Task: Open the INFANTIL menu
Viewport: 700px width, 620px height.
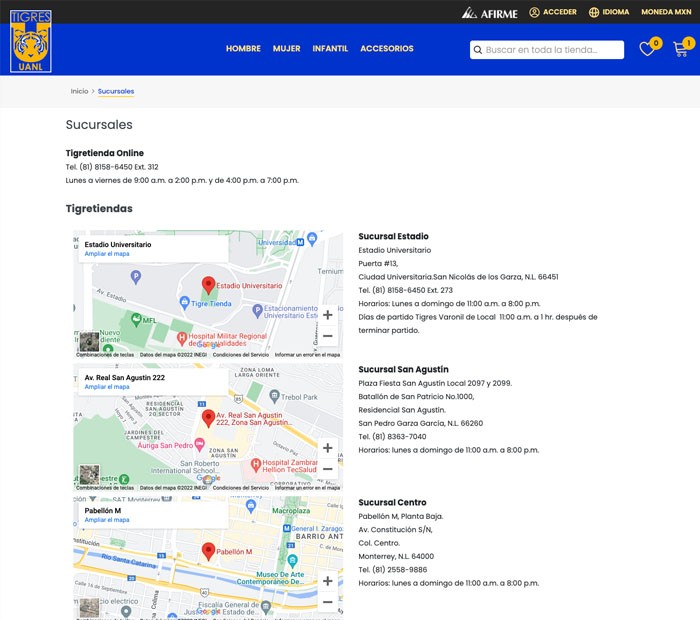Action: (x=330, y=49)
